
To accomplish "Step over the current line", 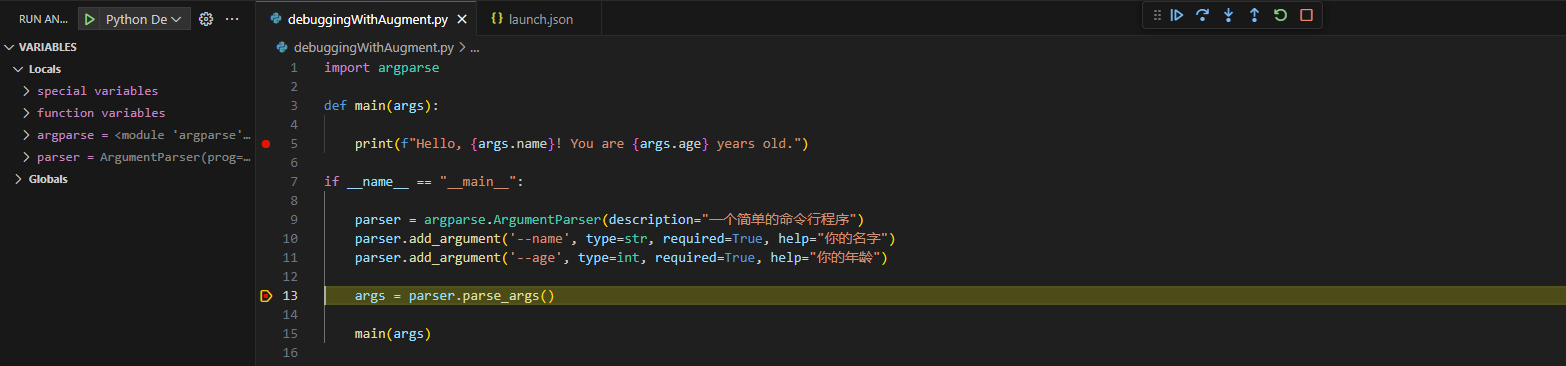I will point(1203,15).
